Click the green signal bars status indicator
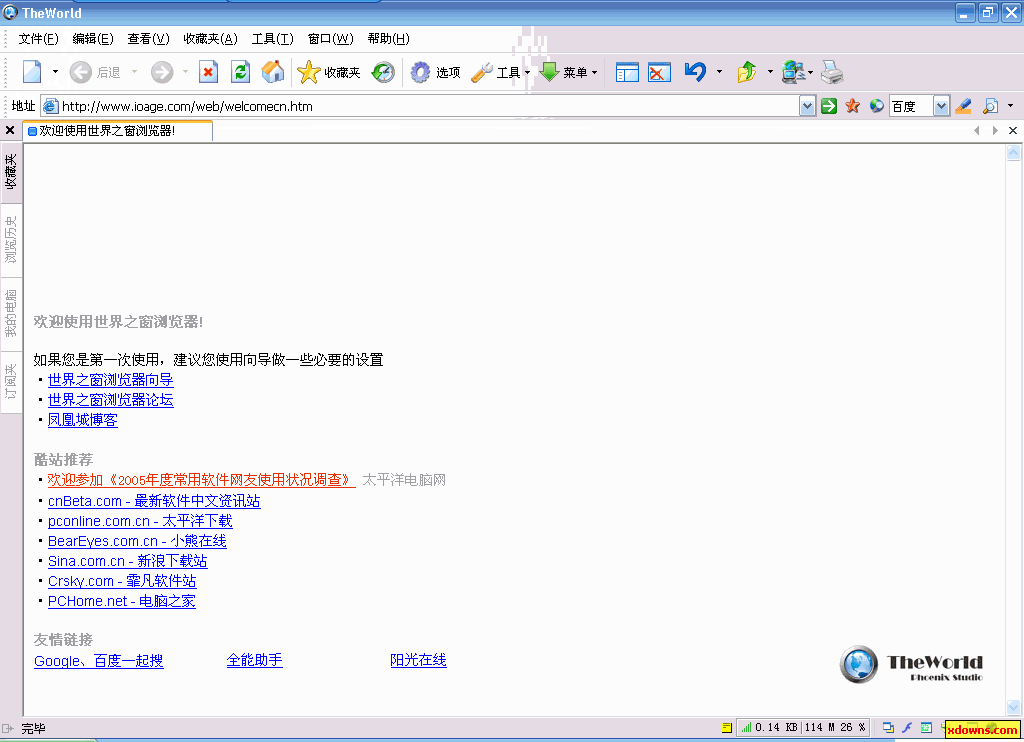 [746, 728]
